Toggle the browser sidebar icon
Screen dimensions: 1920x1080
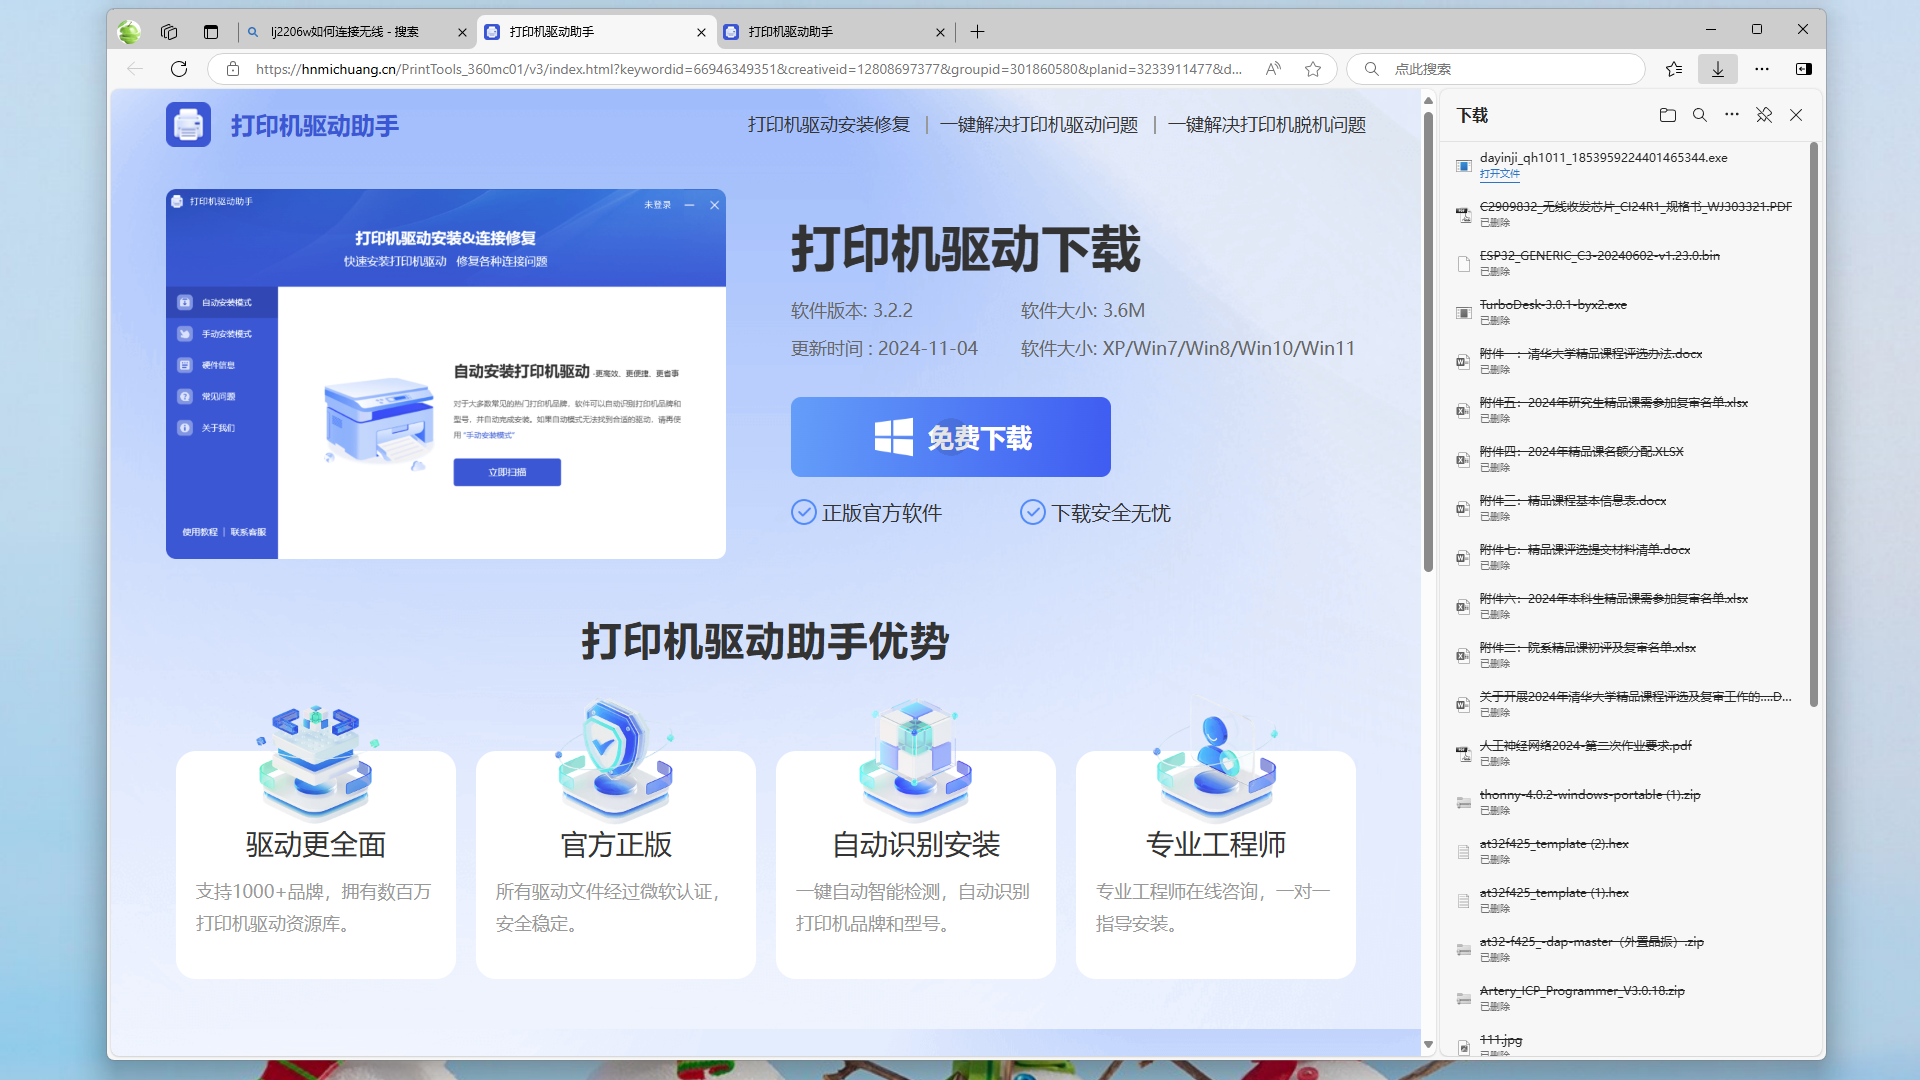pyautogui.click(x=1803, y=69)
